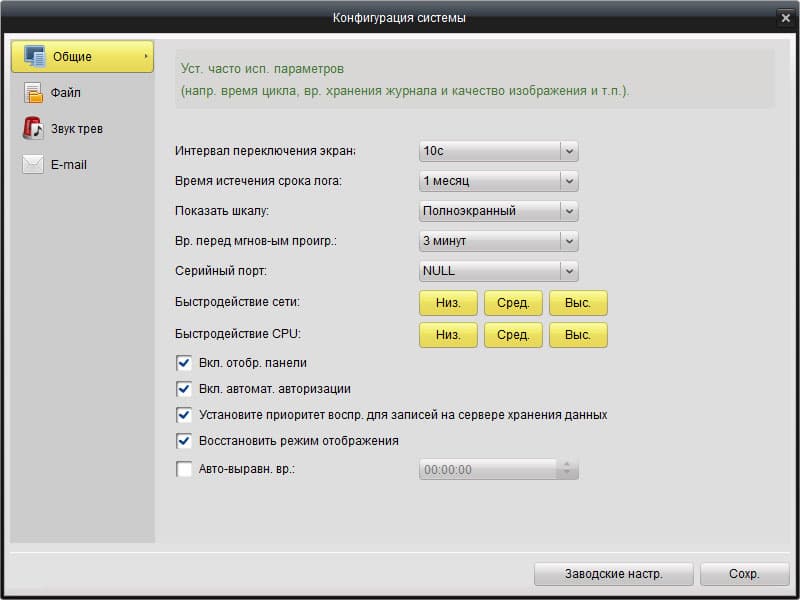800x600 pixels.
Task: Expand the Вр. перед мгнов-ым проигр. dropdown
Action: (x=498, y=241)
